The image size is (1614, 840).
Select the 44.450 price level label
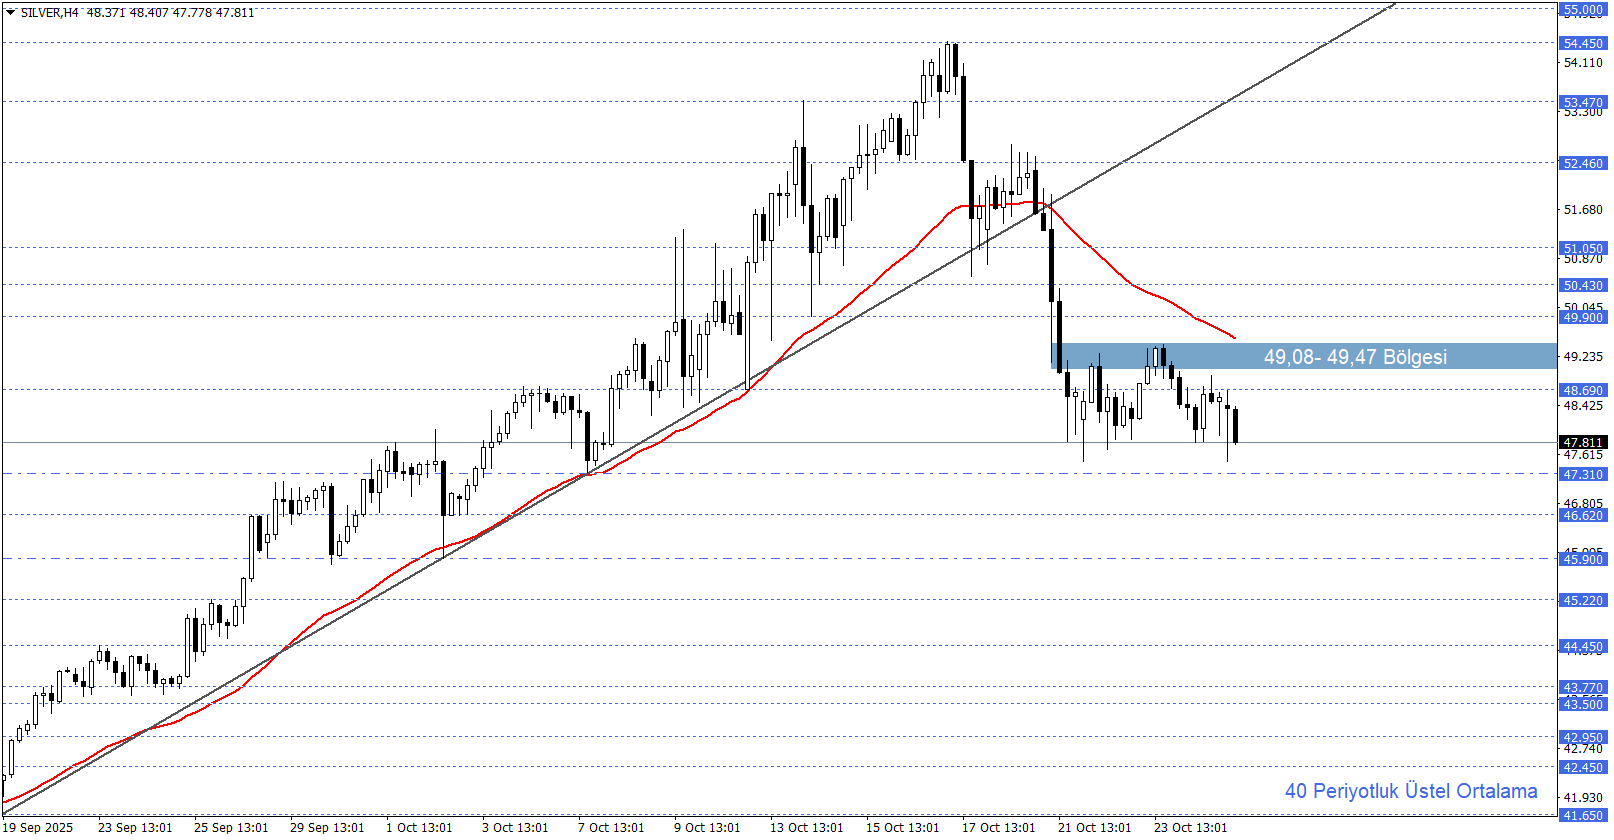pos(1583,647)
